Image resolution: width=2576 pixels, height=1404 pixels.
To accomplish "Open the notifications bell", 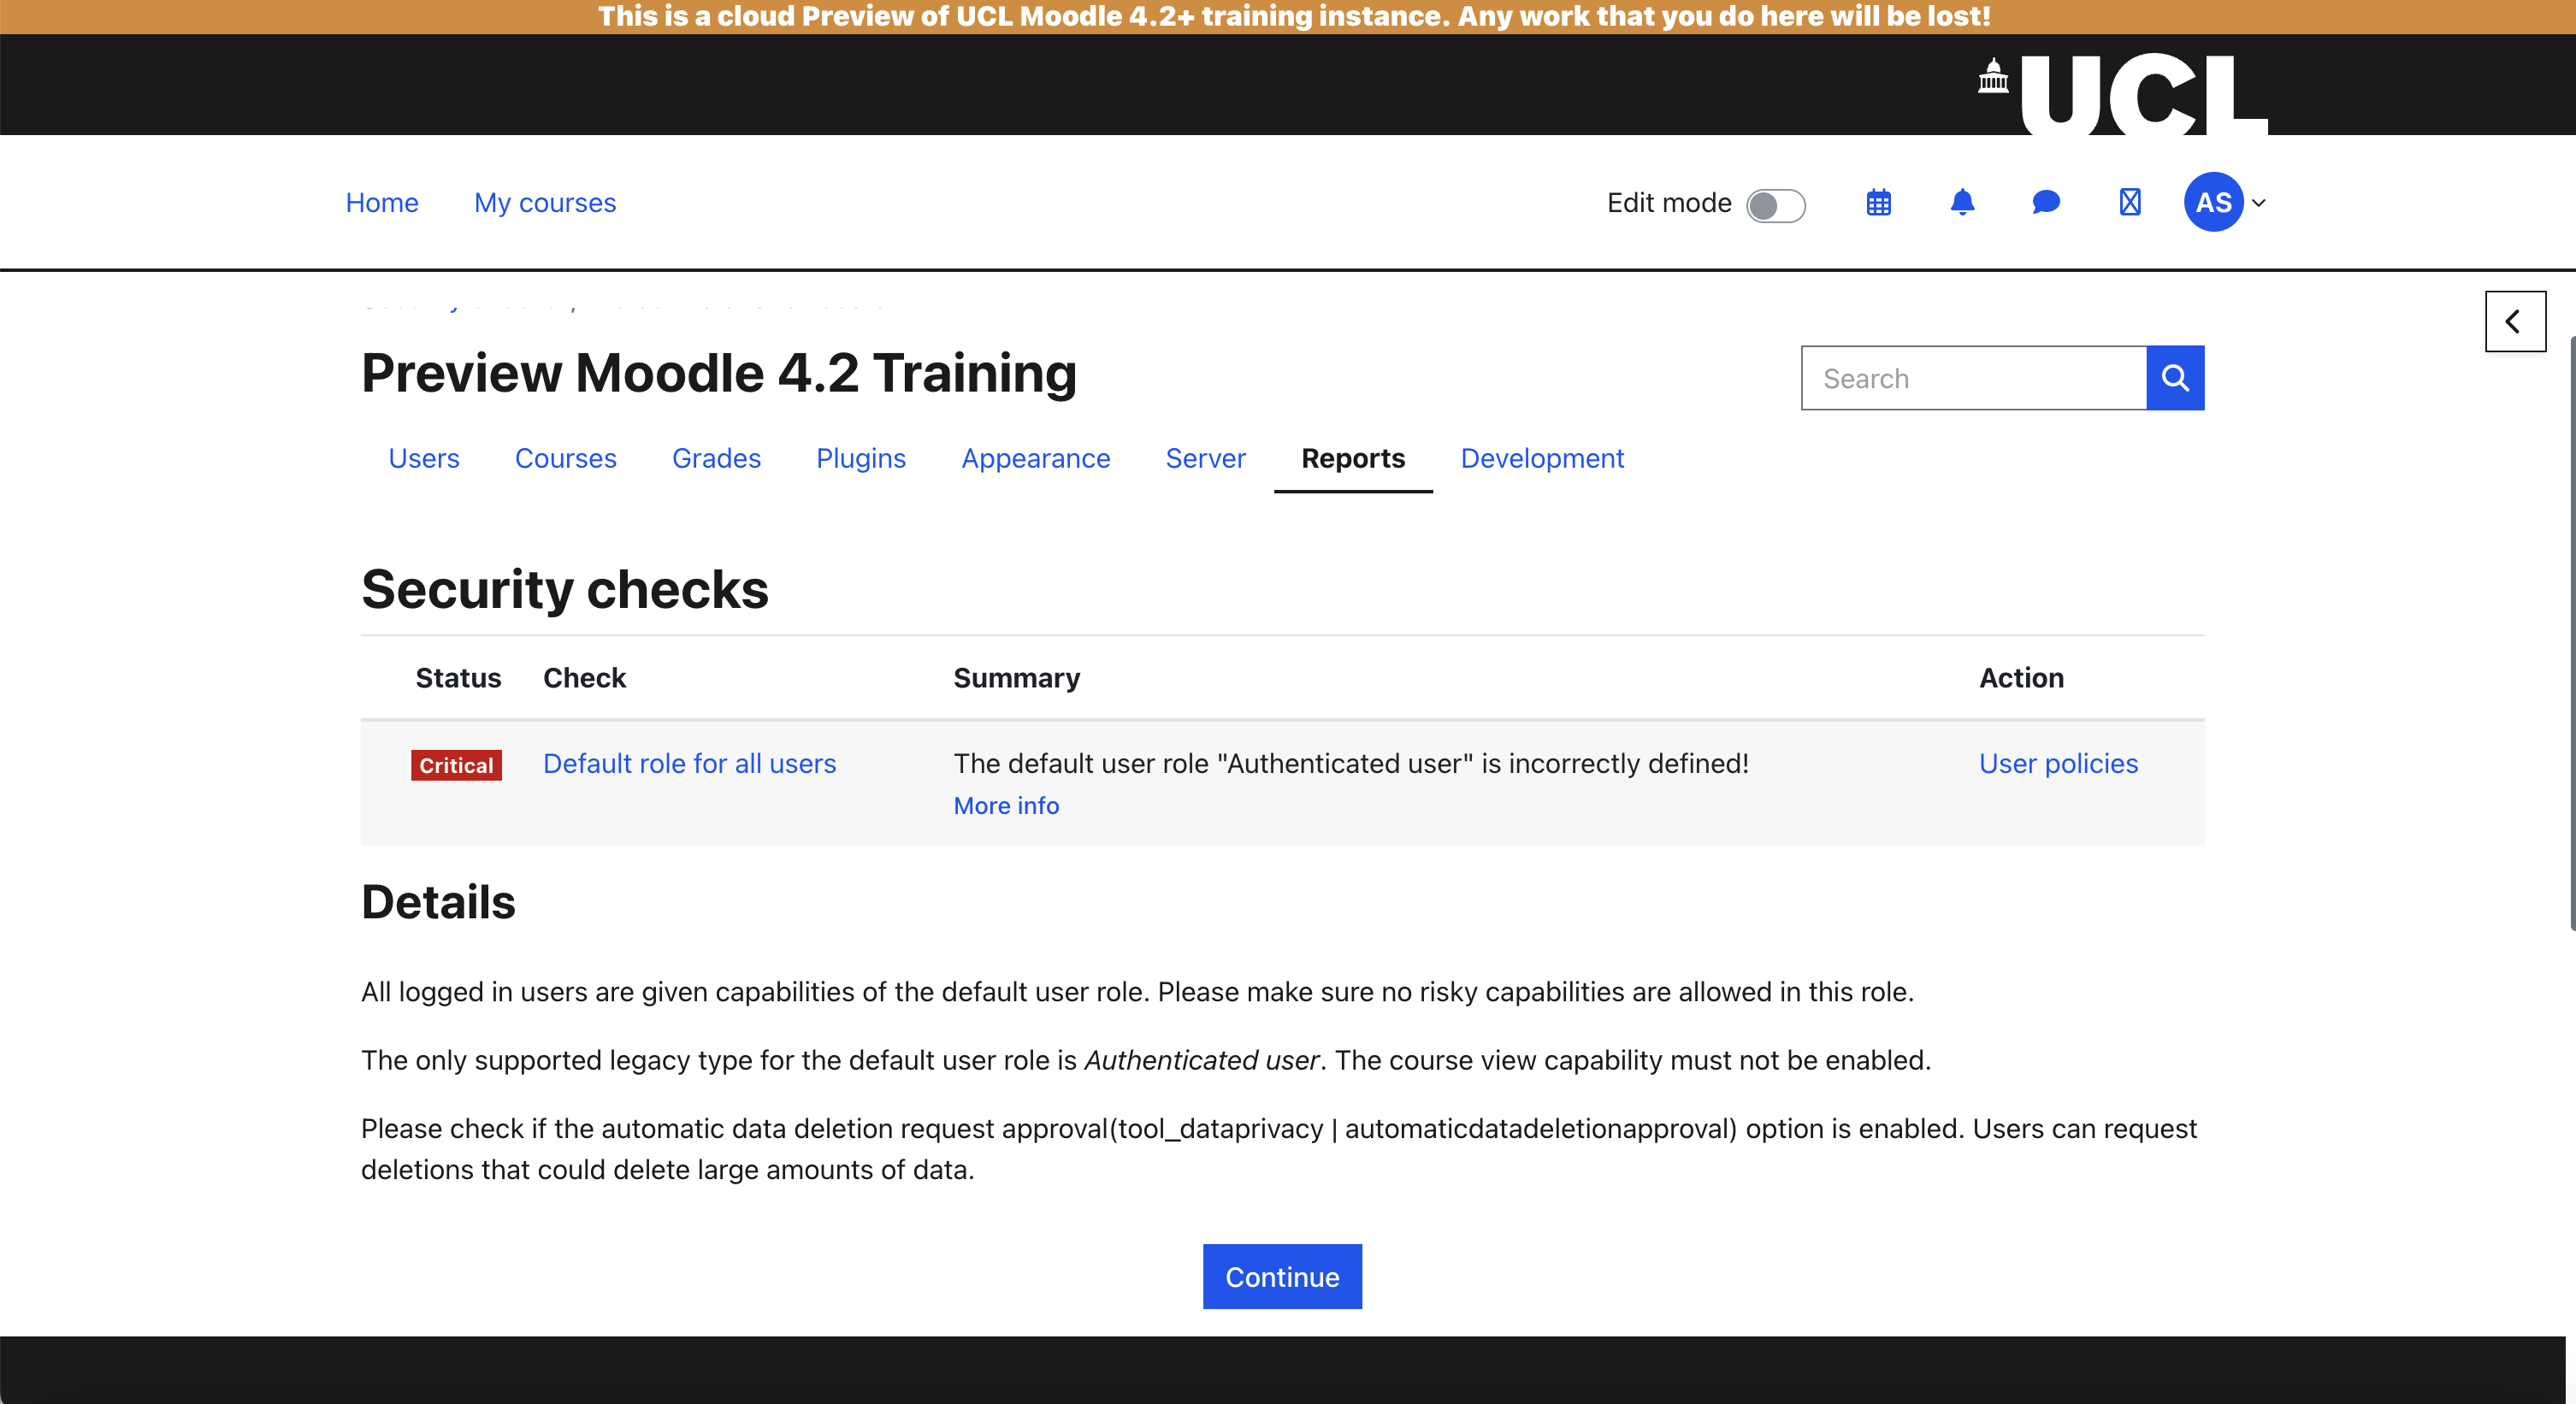I will coord(1962,203).
